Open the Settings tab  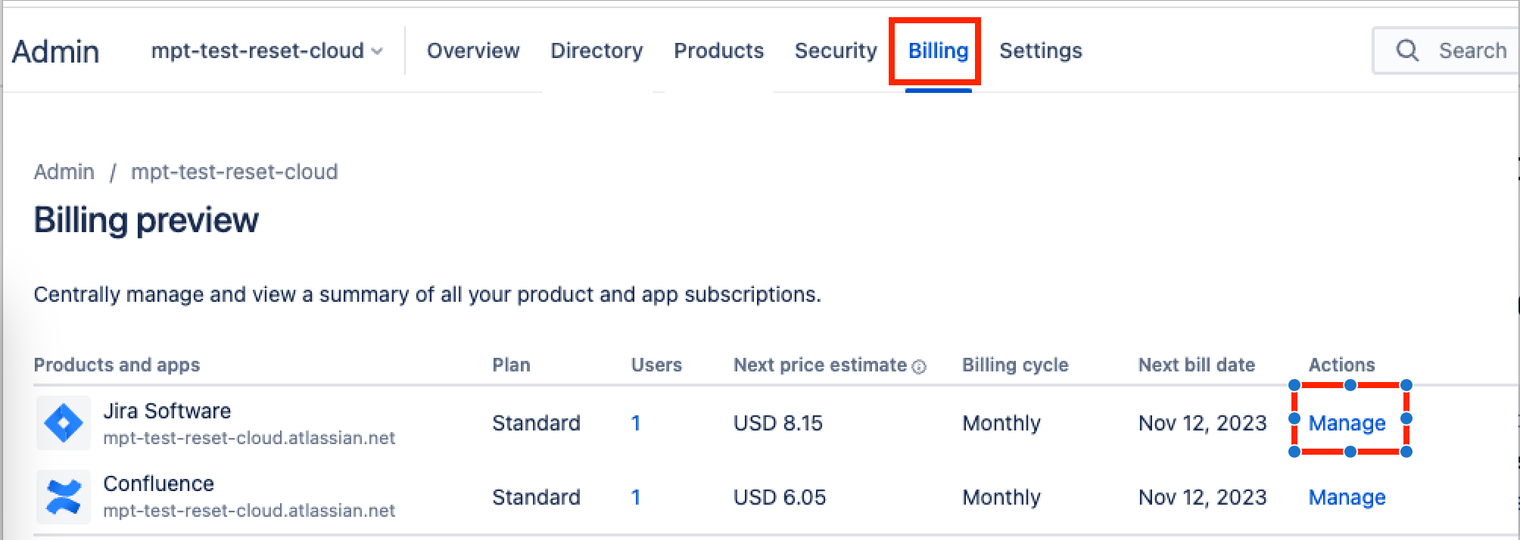[1040, 51]
